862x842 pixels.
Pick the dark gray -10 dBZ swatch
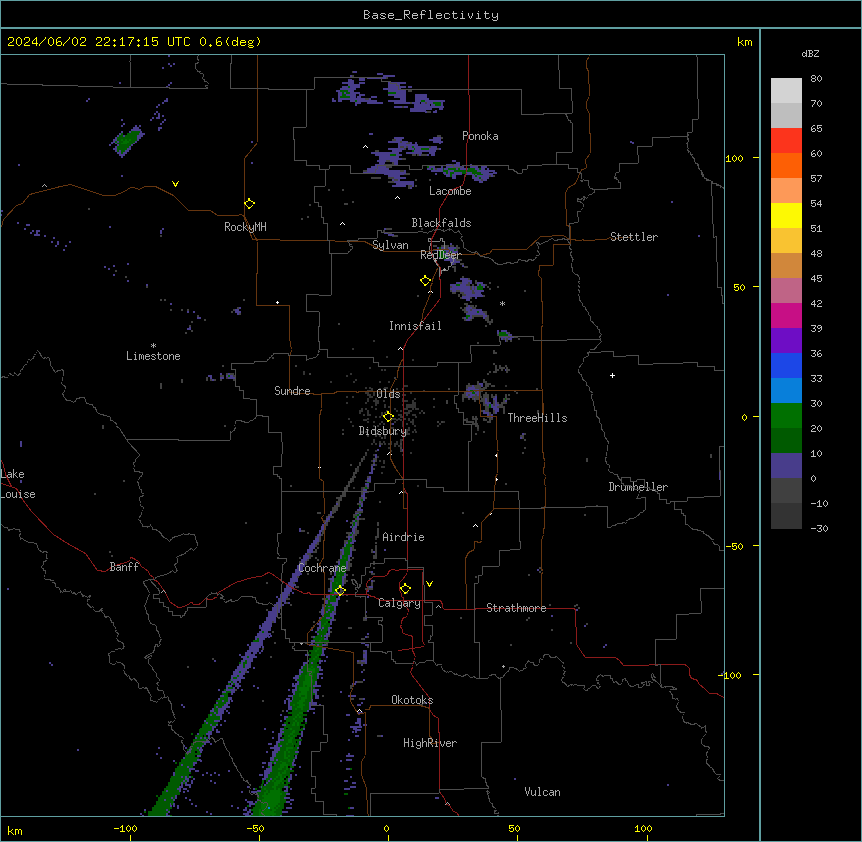(786, 516)
